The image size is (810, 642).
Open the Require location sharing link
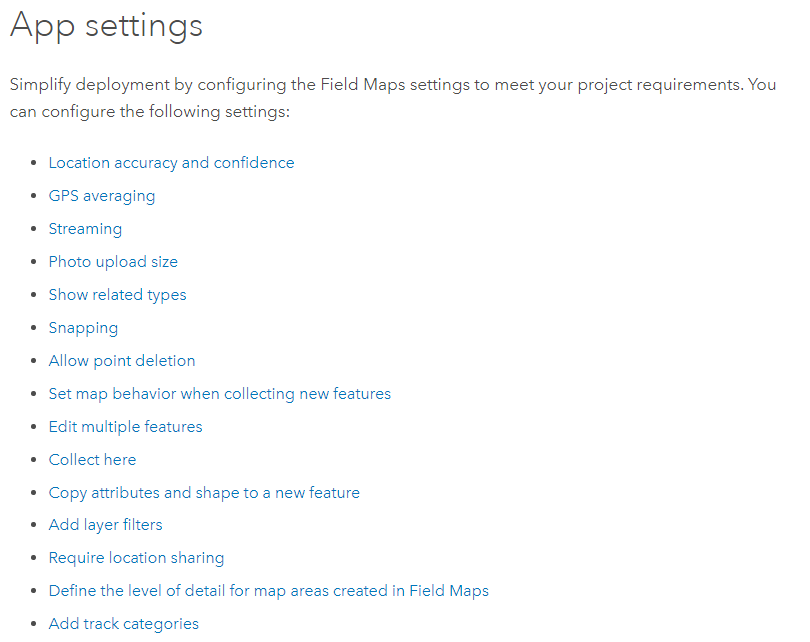[136, 558]
